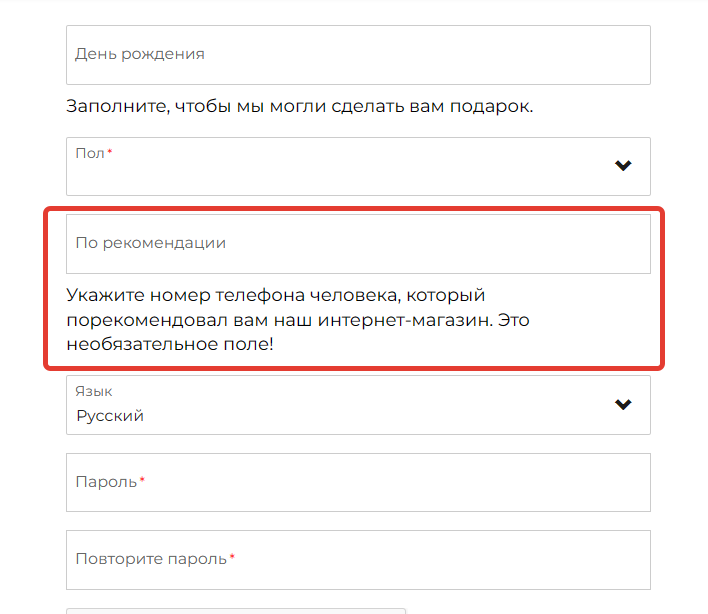The height and width of the screenshot is (614, 708).
Task: Click the red asterisk beside Пароль label
Action: pos(142,479)
